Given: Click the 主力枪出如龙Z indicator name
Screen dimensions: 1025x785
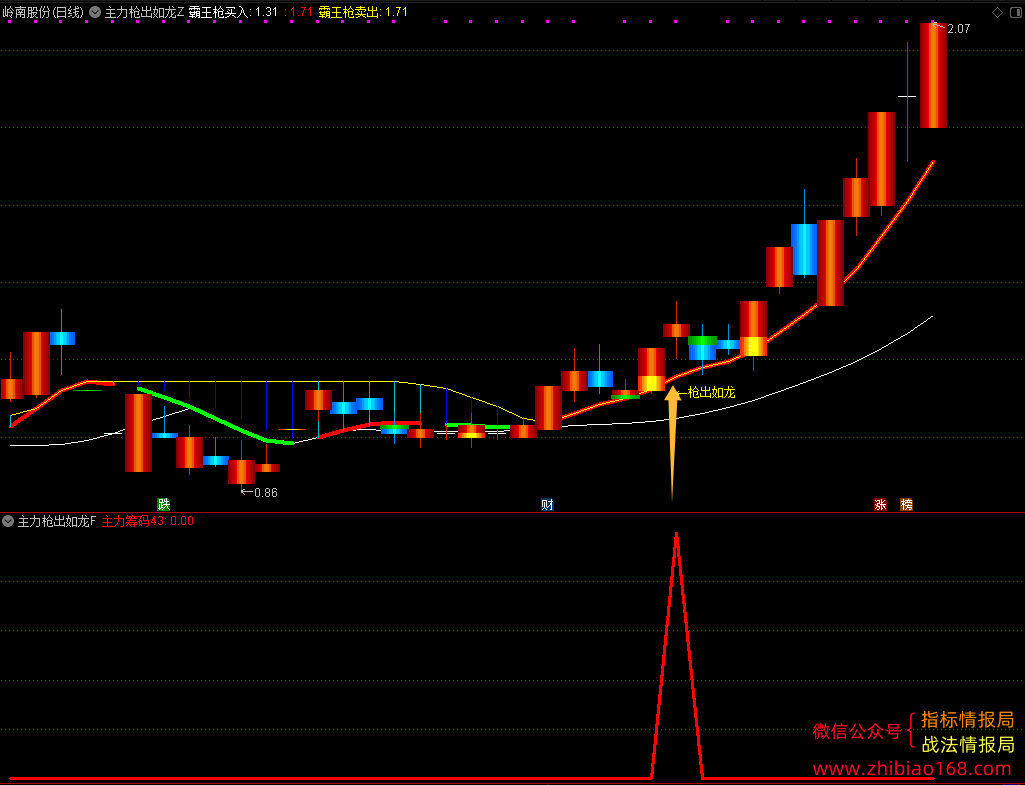Looking at the screenshot, I should (144, 12).
